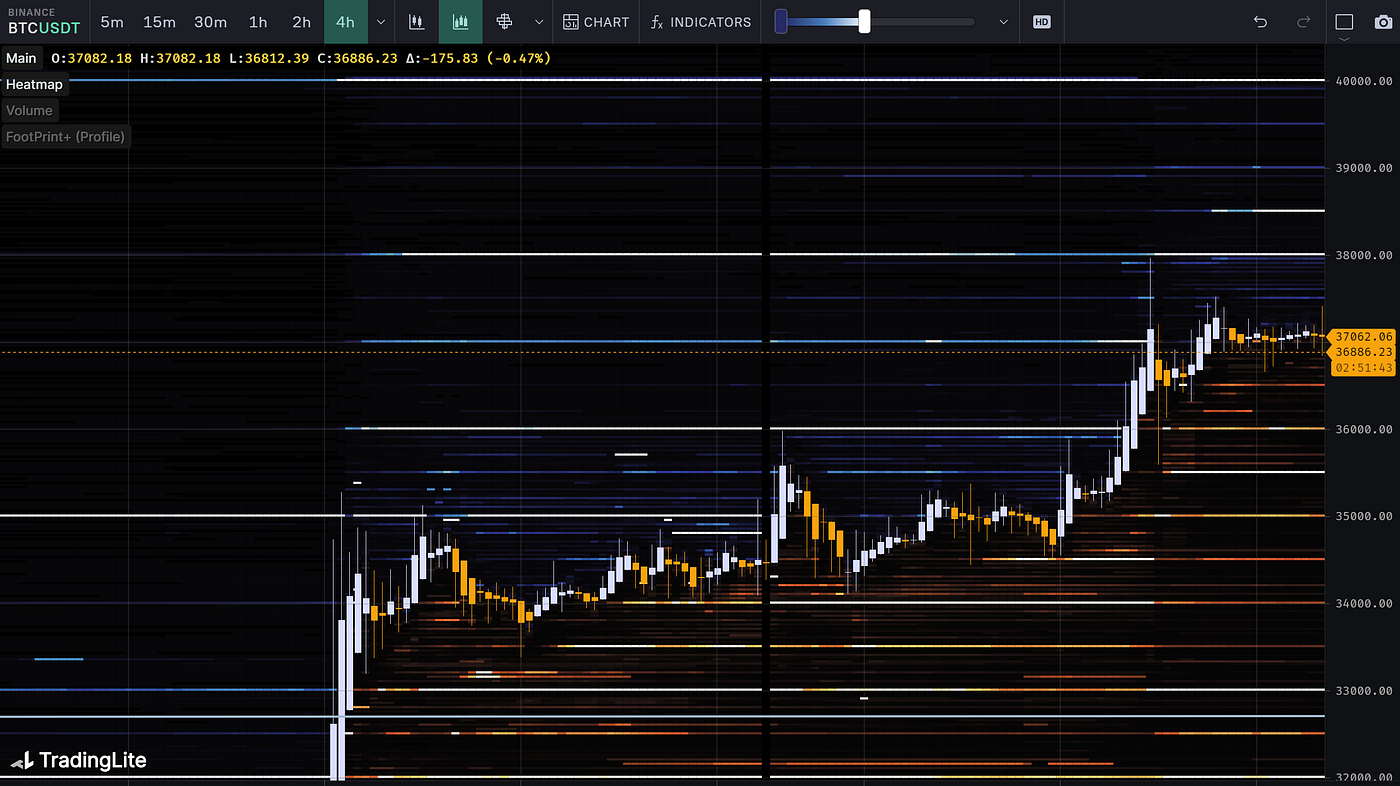Switch to the 15m timeframe
The image size is (1400, 786).
coord(159,22)
